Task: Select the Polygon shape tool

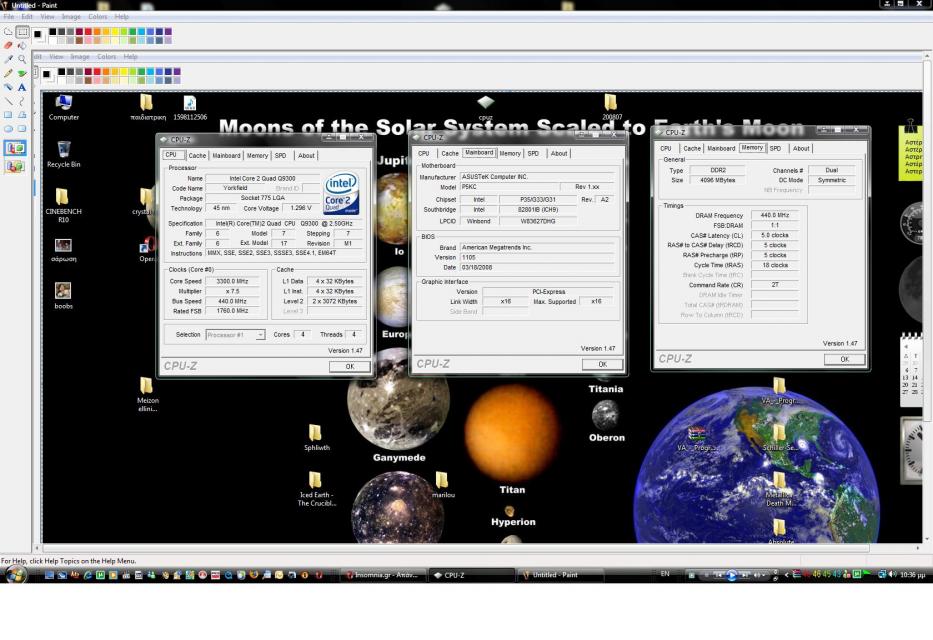Action: (22, 115)
